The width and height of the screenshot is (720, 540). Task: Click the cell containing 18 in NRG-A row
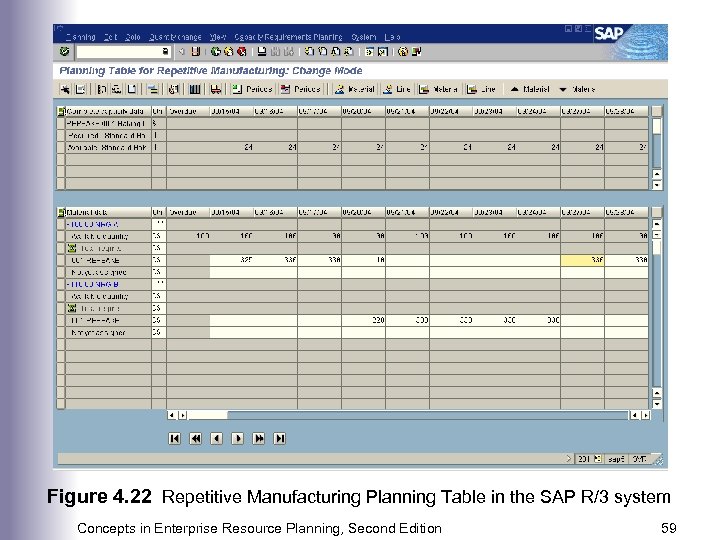click(363, 260)
